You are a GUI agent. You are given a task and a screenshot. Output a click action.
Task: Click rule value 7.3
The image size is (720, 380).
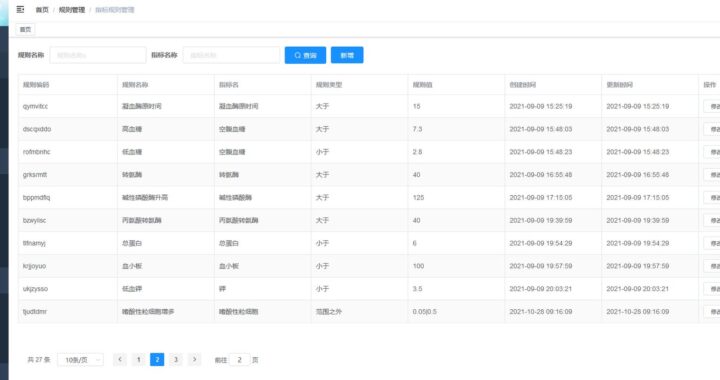(417, 129)
